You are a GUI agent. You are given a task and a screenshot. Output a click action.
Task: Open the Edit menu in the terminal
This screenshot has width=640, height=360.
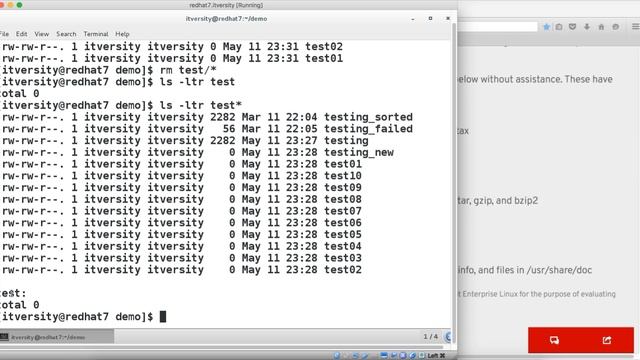click(x=22, y=34)
